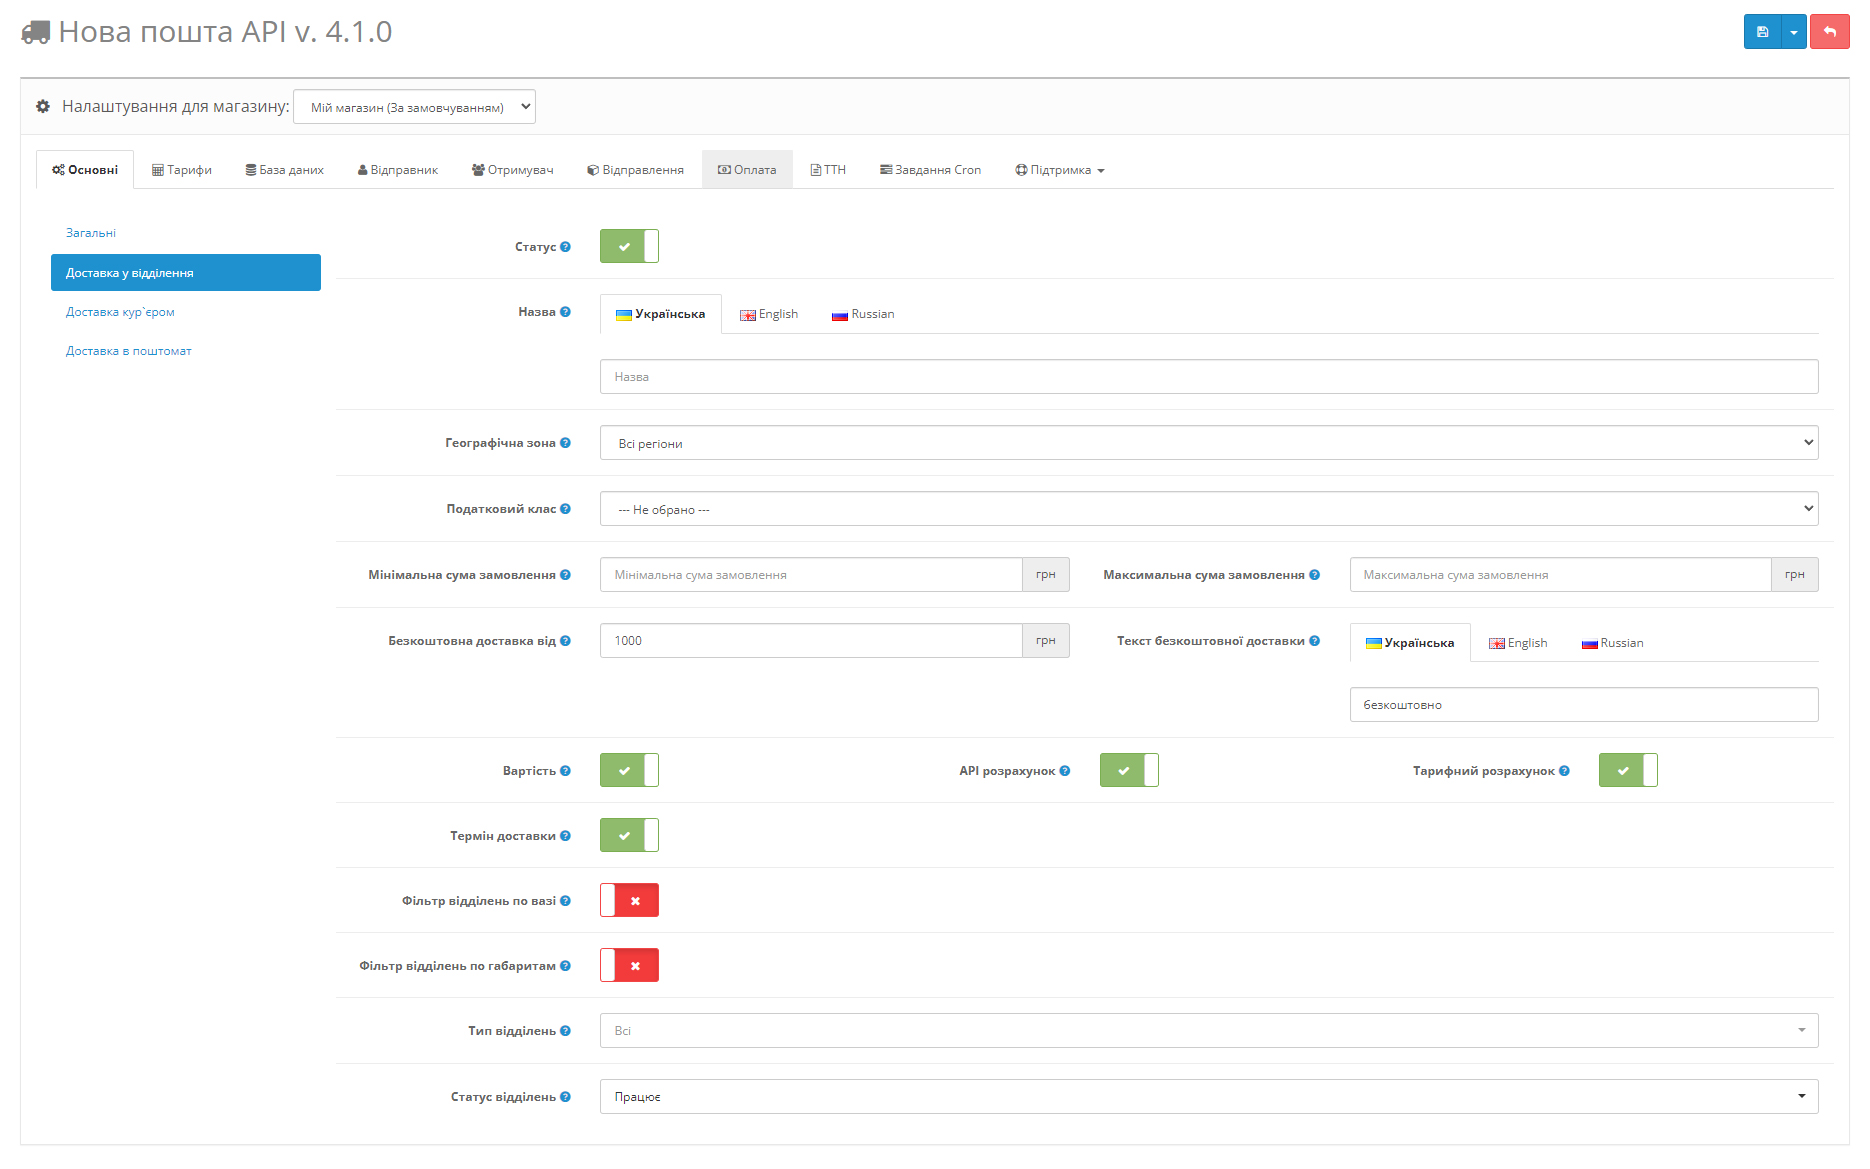The image size is (1870, 1169).
Task: Click help icon next to Безкоштовна доставка від
Action: click(565, 641)
